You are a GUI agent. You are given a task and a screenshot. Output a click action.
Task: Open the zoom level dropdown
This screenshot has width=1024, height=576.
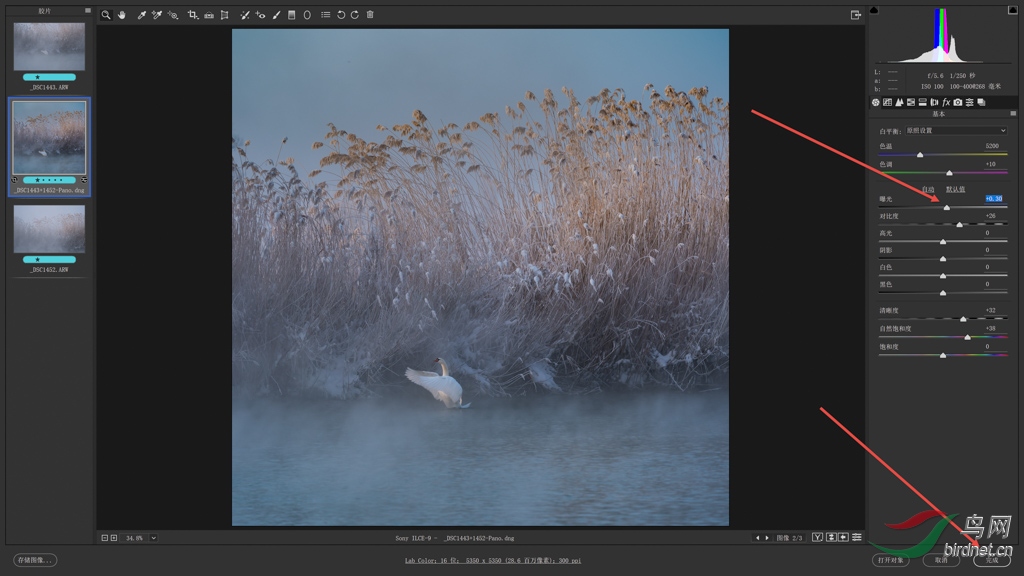coord(154,538)
